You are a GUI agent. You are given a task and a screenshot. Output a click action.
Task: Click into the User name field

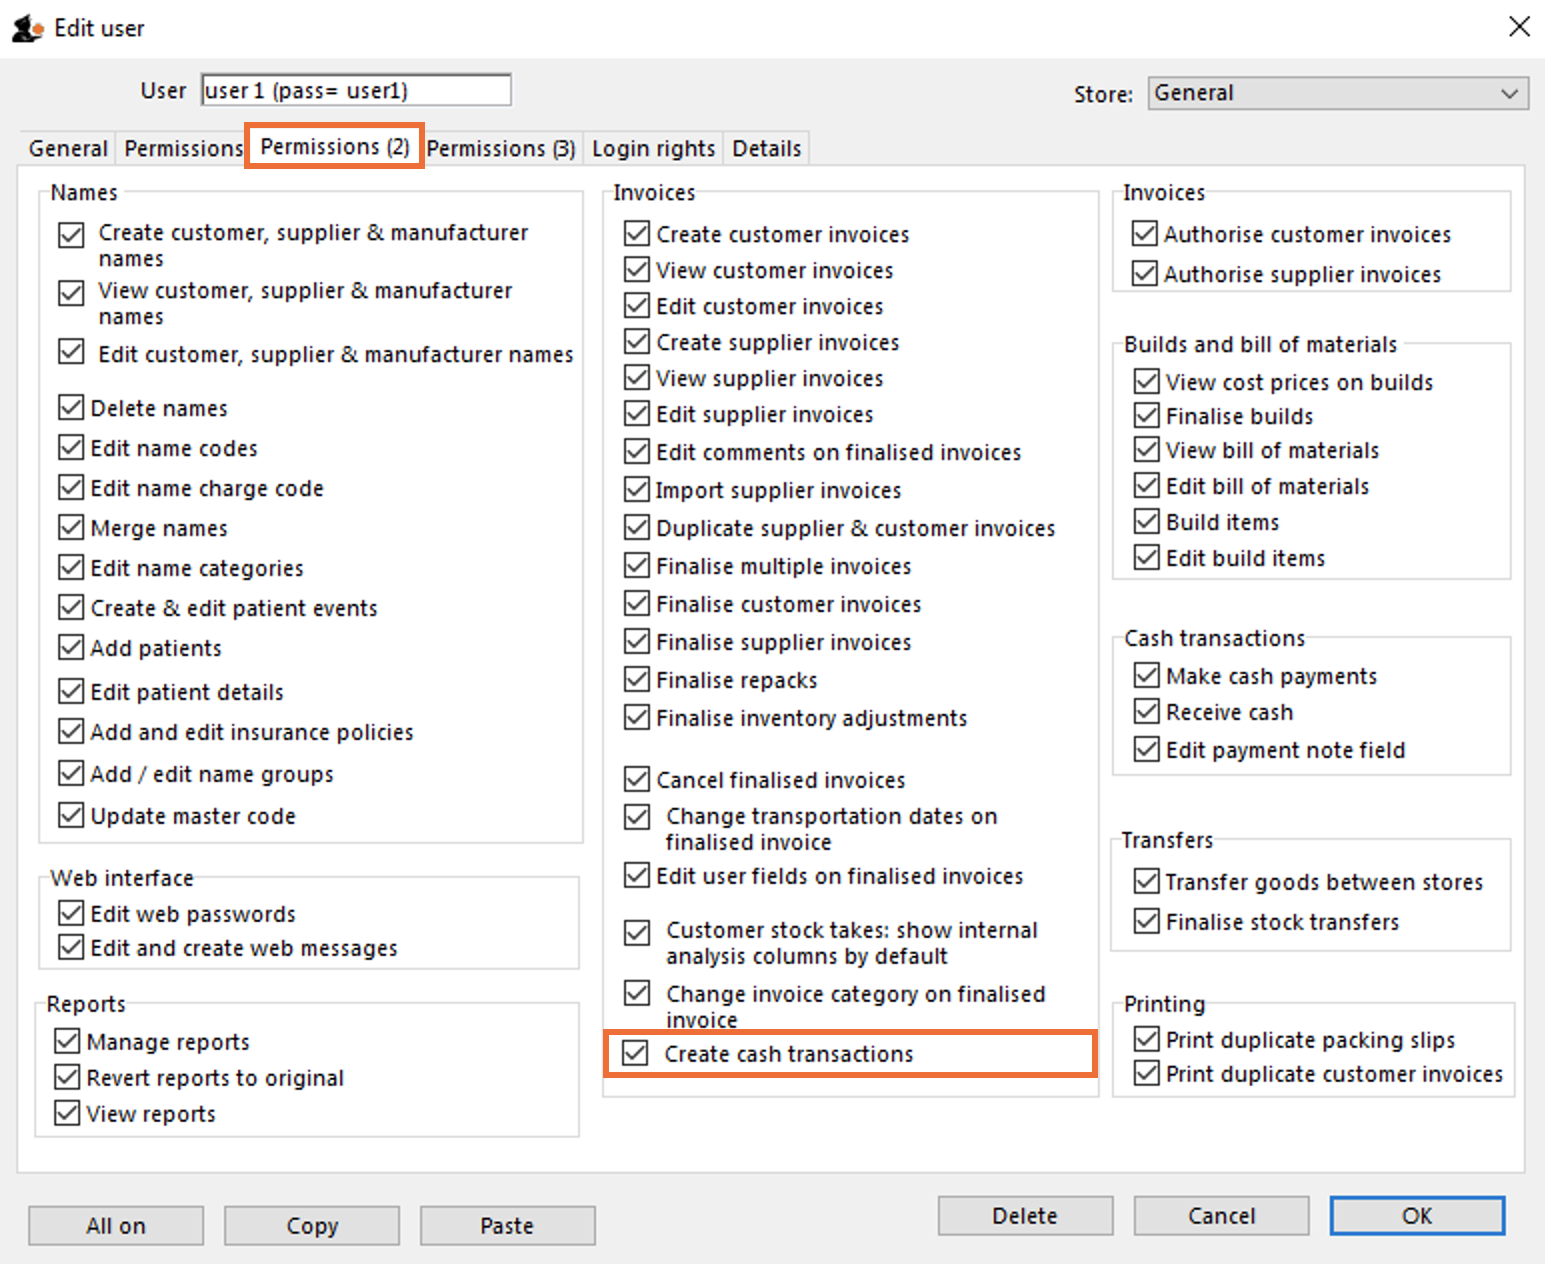(356, 90)
